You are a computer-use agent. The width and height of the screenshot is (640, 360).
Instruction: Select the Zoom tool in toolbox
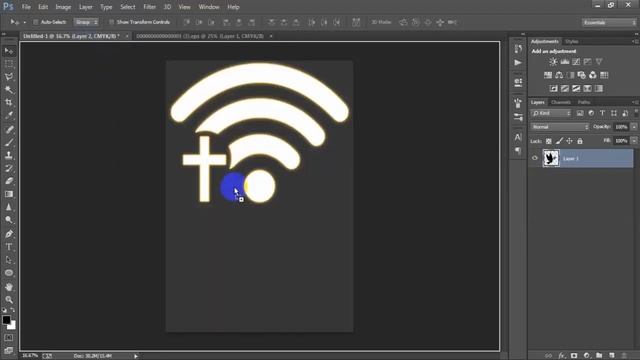[9, 300]
